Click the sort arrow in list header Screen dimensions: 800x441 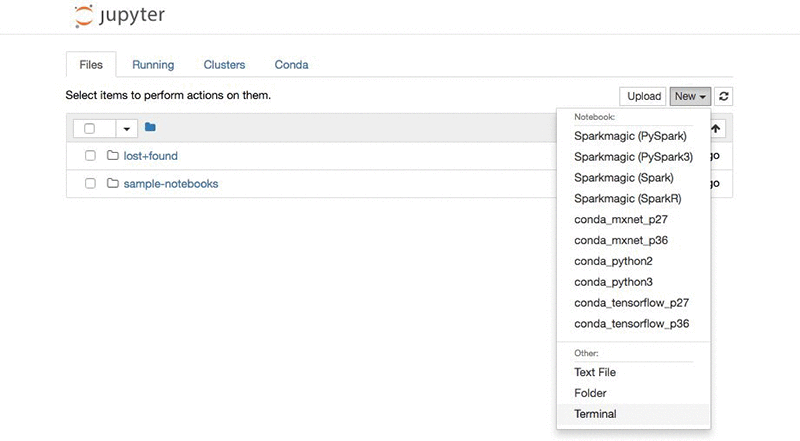(716, 129)
